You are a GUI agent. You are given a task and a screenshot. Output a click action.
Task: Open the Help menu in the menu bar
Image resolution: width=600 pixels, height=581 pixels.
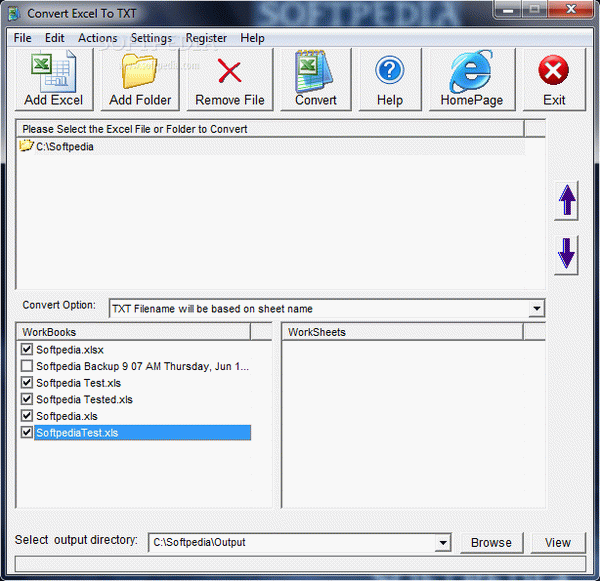[252, 38]
